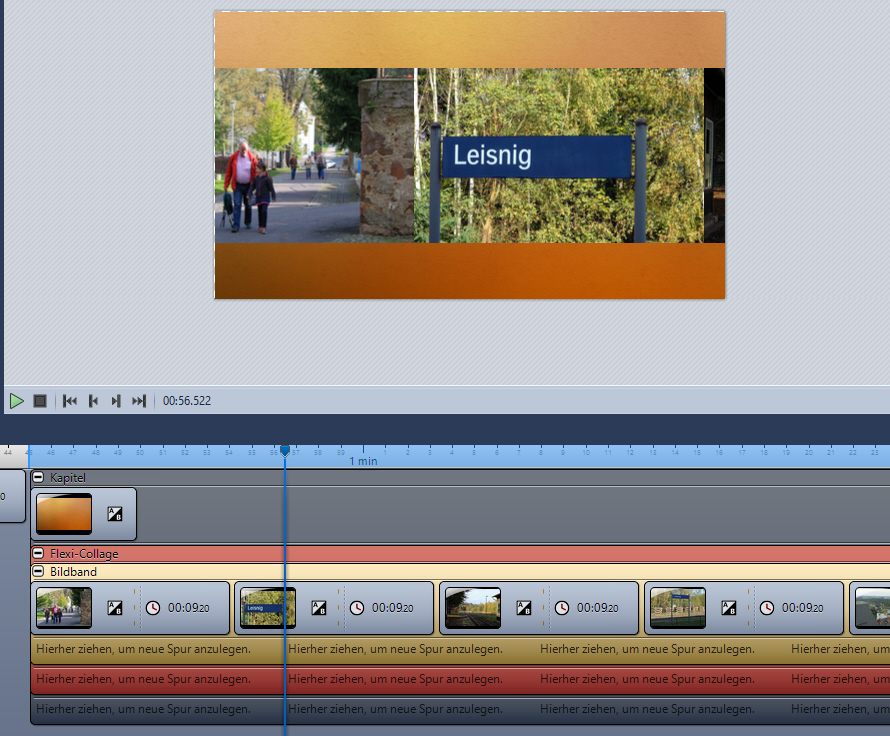
Task: Collapse the Bildband track
Action: 39,572
